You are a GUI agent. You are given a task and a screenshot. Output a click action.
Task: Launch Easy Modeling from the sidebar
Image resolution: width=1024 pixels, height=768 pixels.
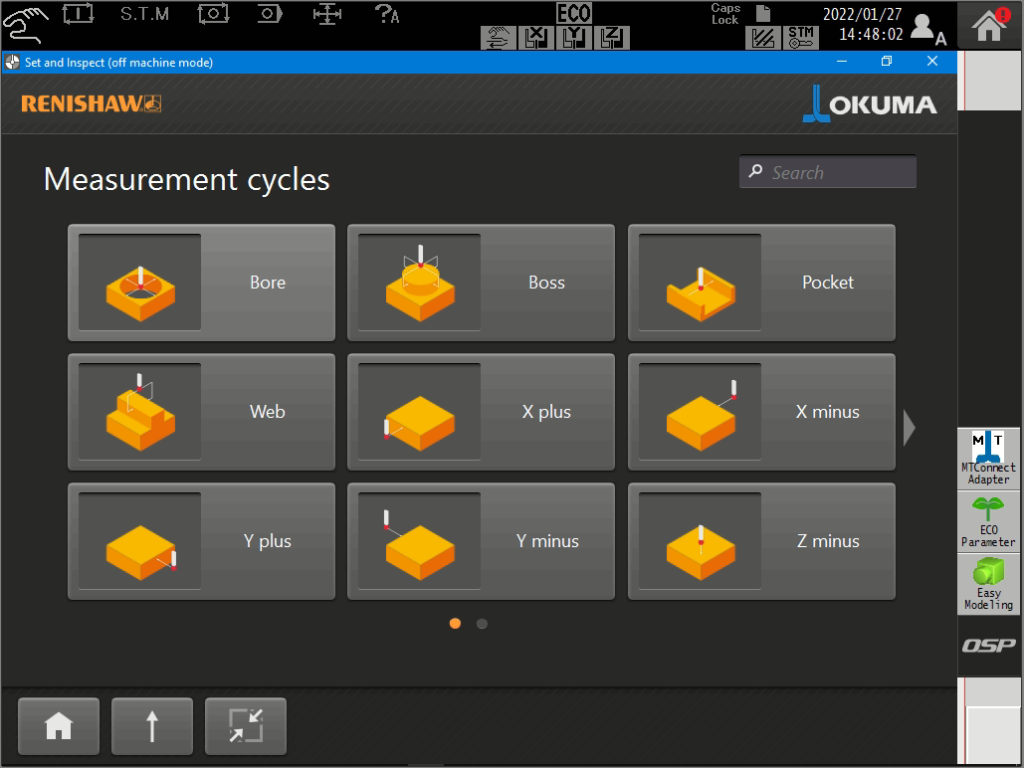click(x=988, y=584)
